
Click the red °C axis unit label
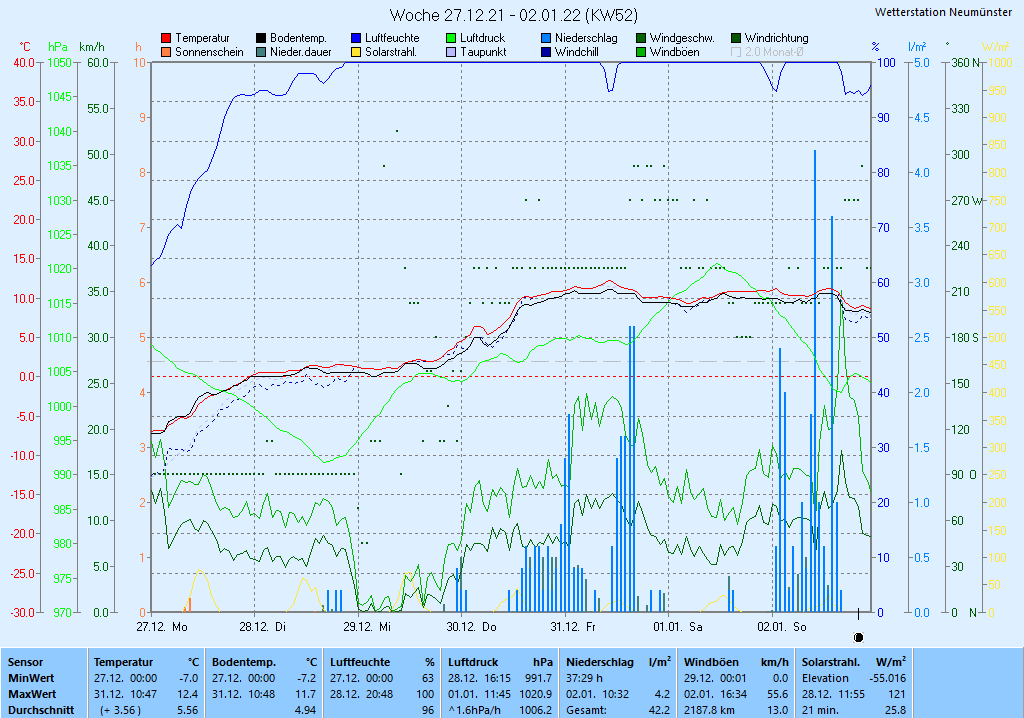(x=25, y=47)
